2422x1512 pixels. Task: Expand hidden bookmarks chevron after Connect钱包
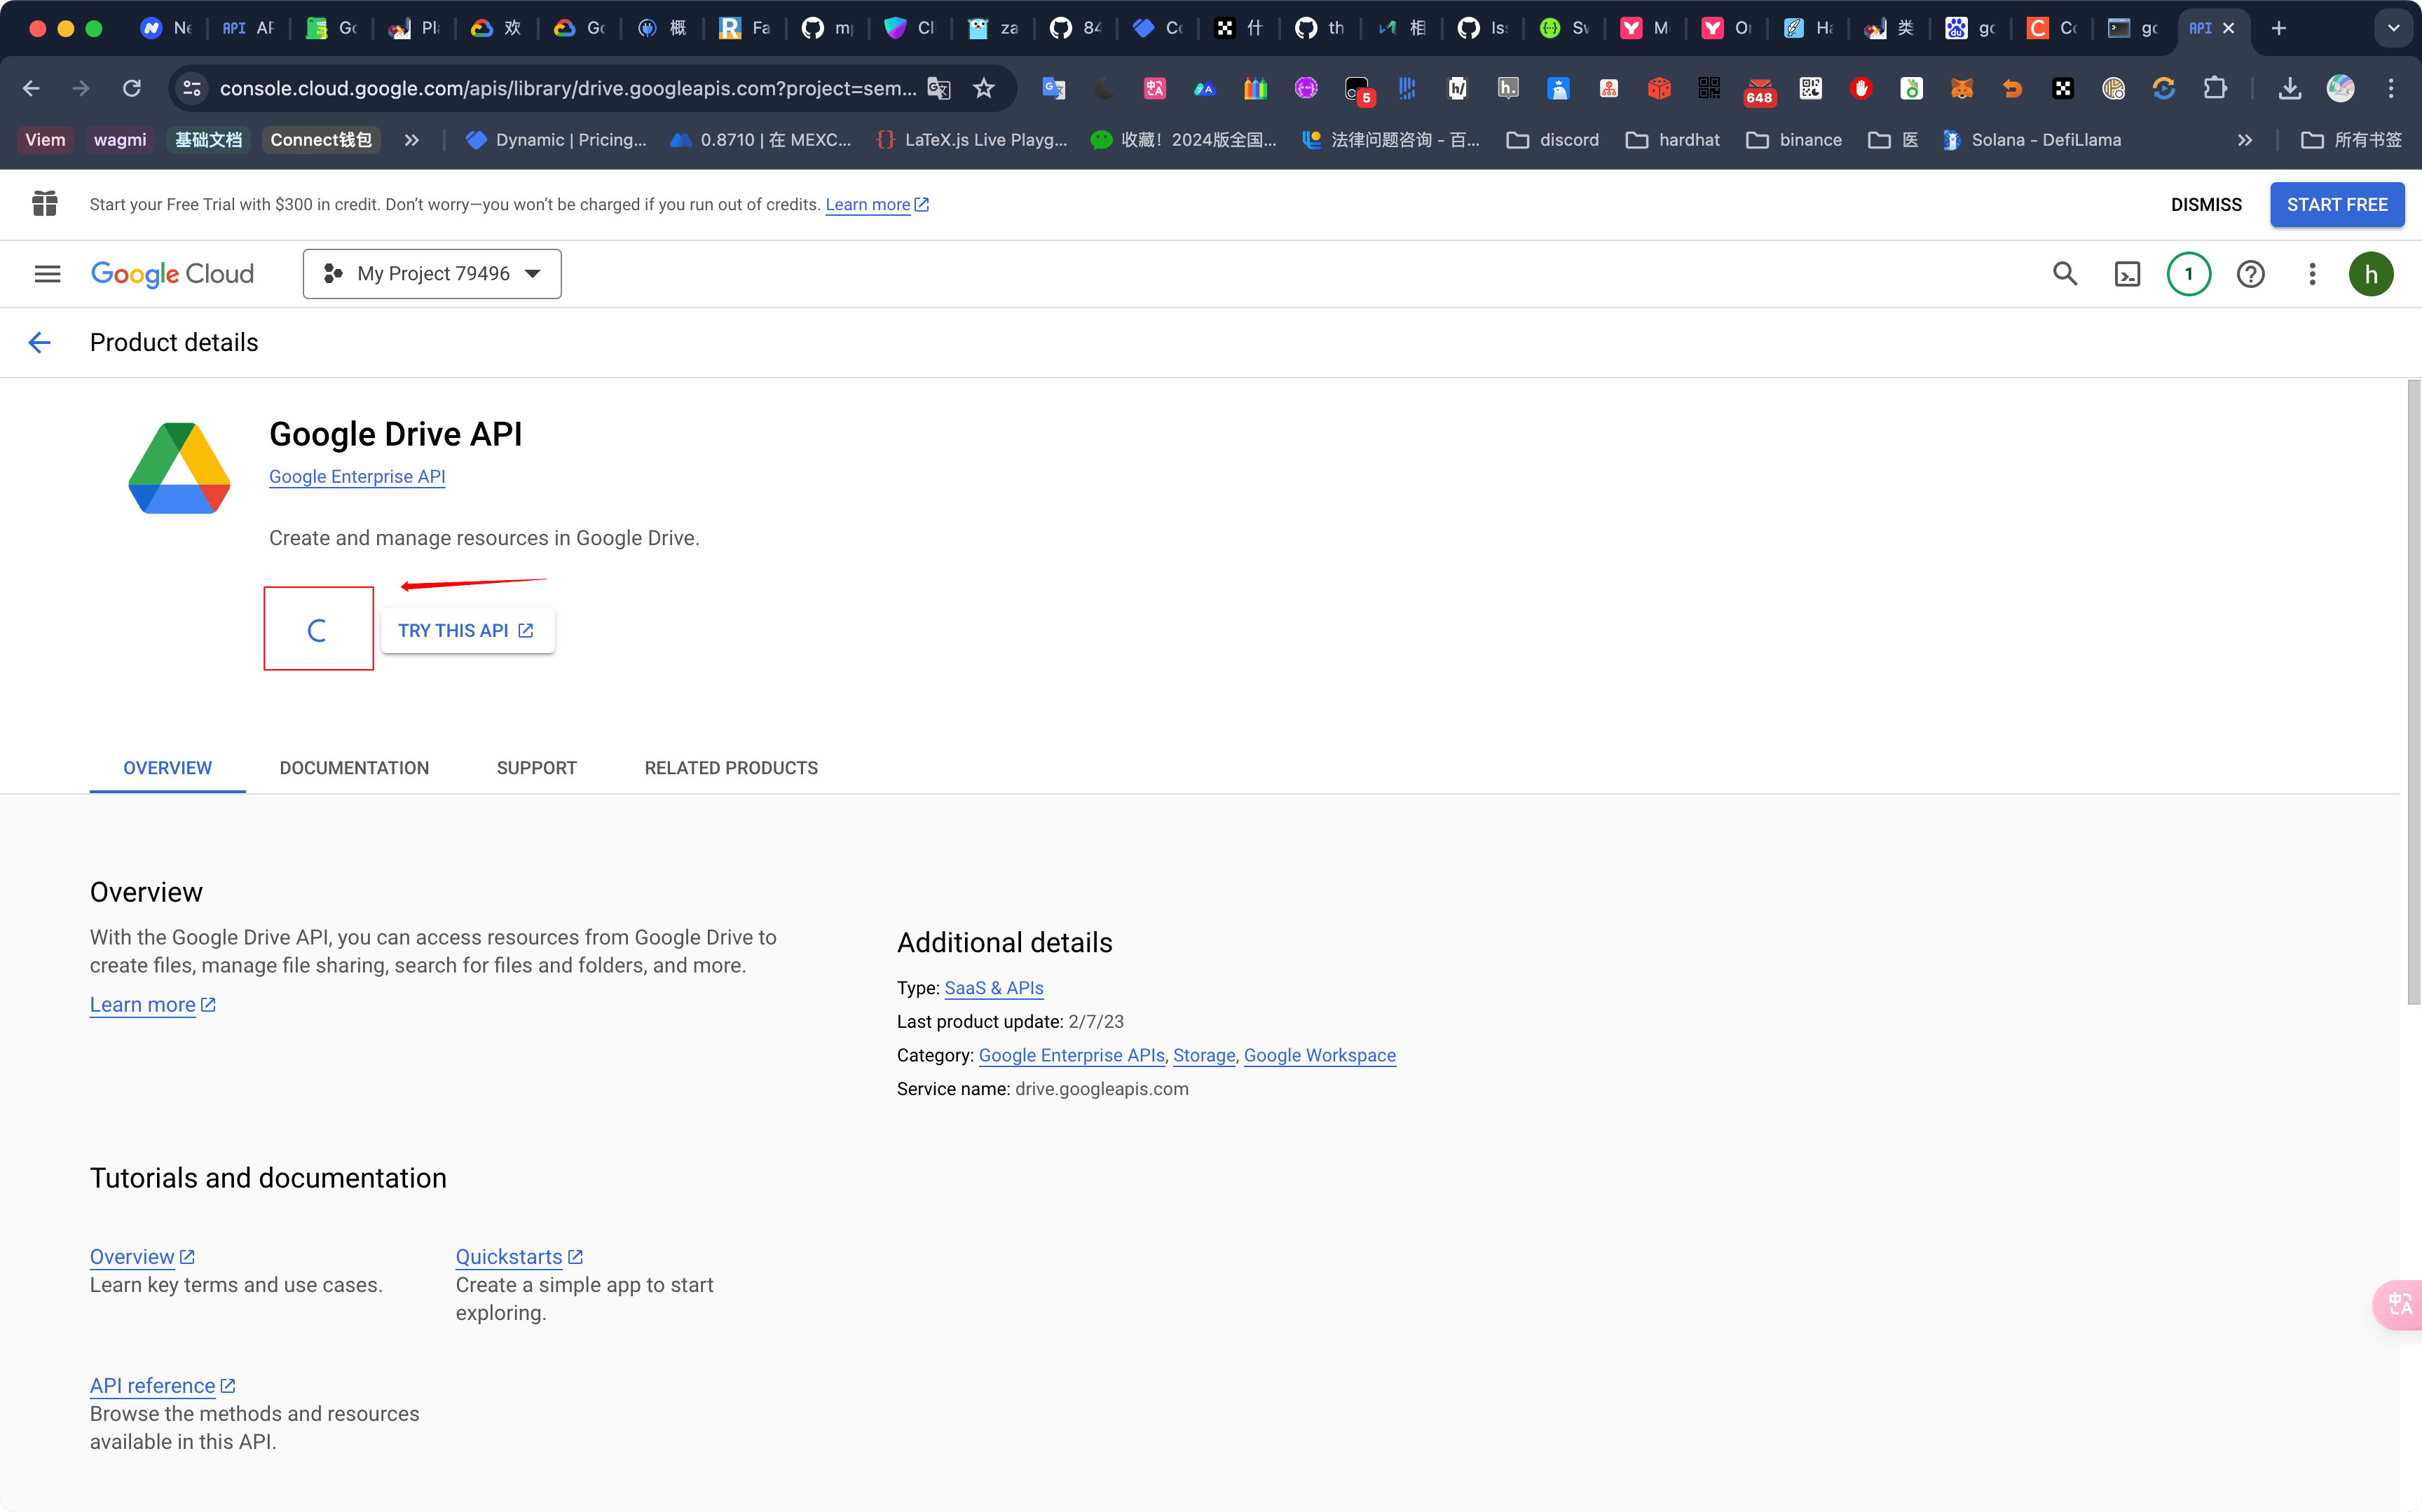click(411, 140)
